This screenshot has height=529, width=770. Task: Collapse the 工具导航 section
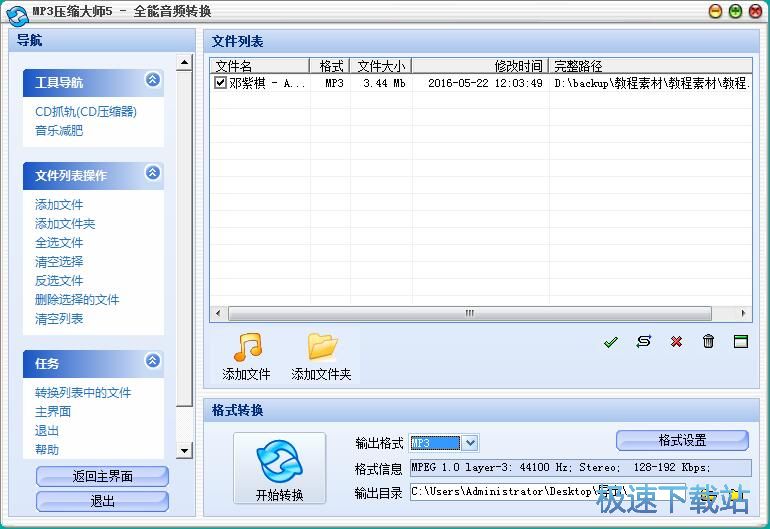(x=153, y=79)
